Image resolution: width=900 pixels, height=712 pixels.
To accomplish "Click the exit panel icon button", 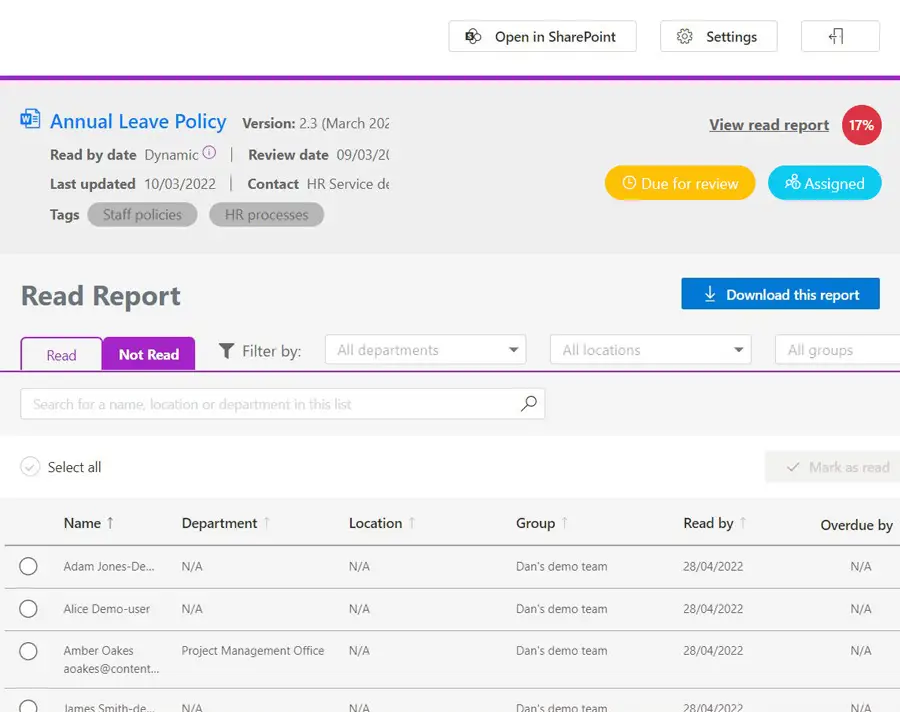I will coord(840,36).
